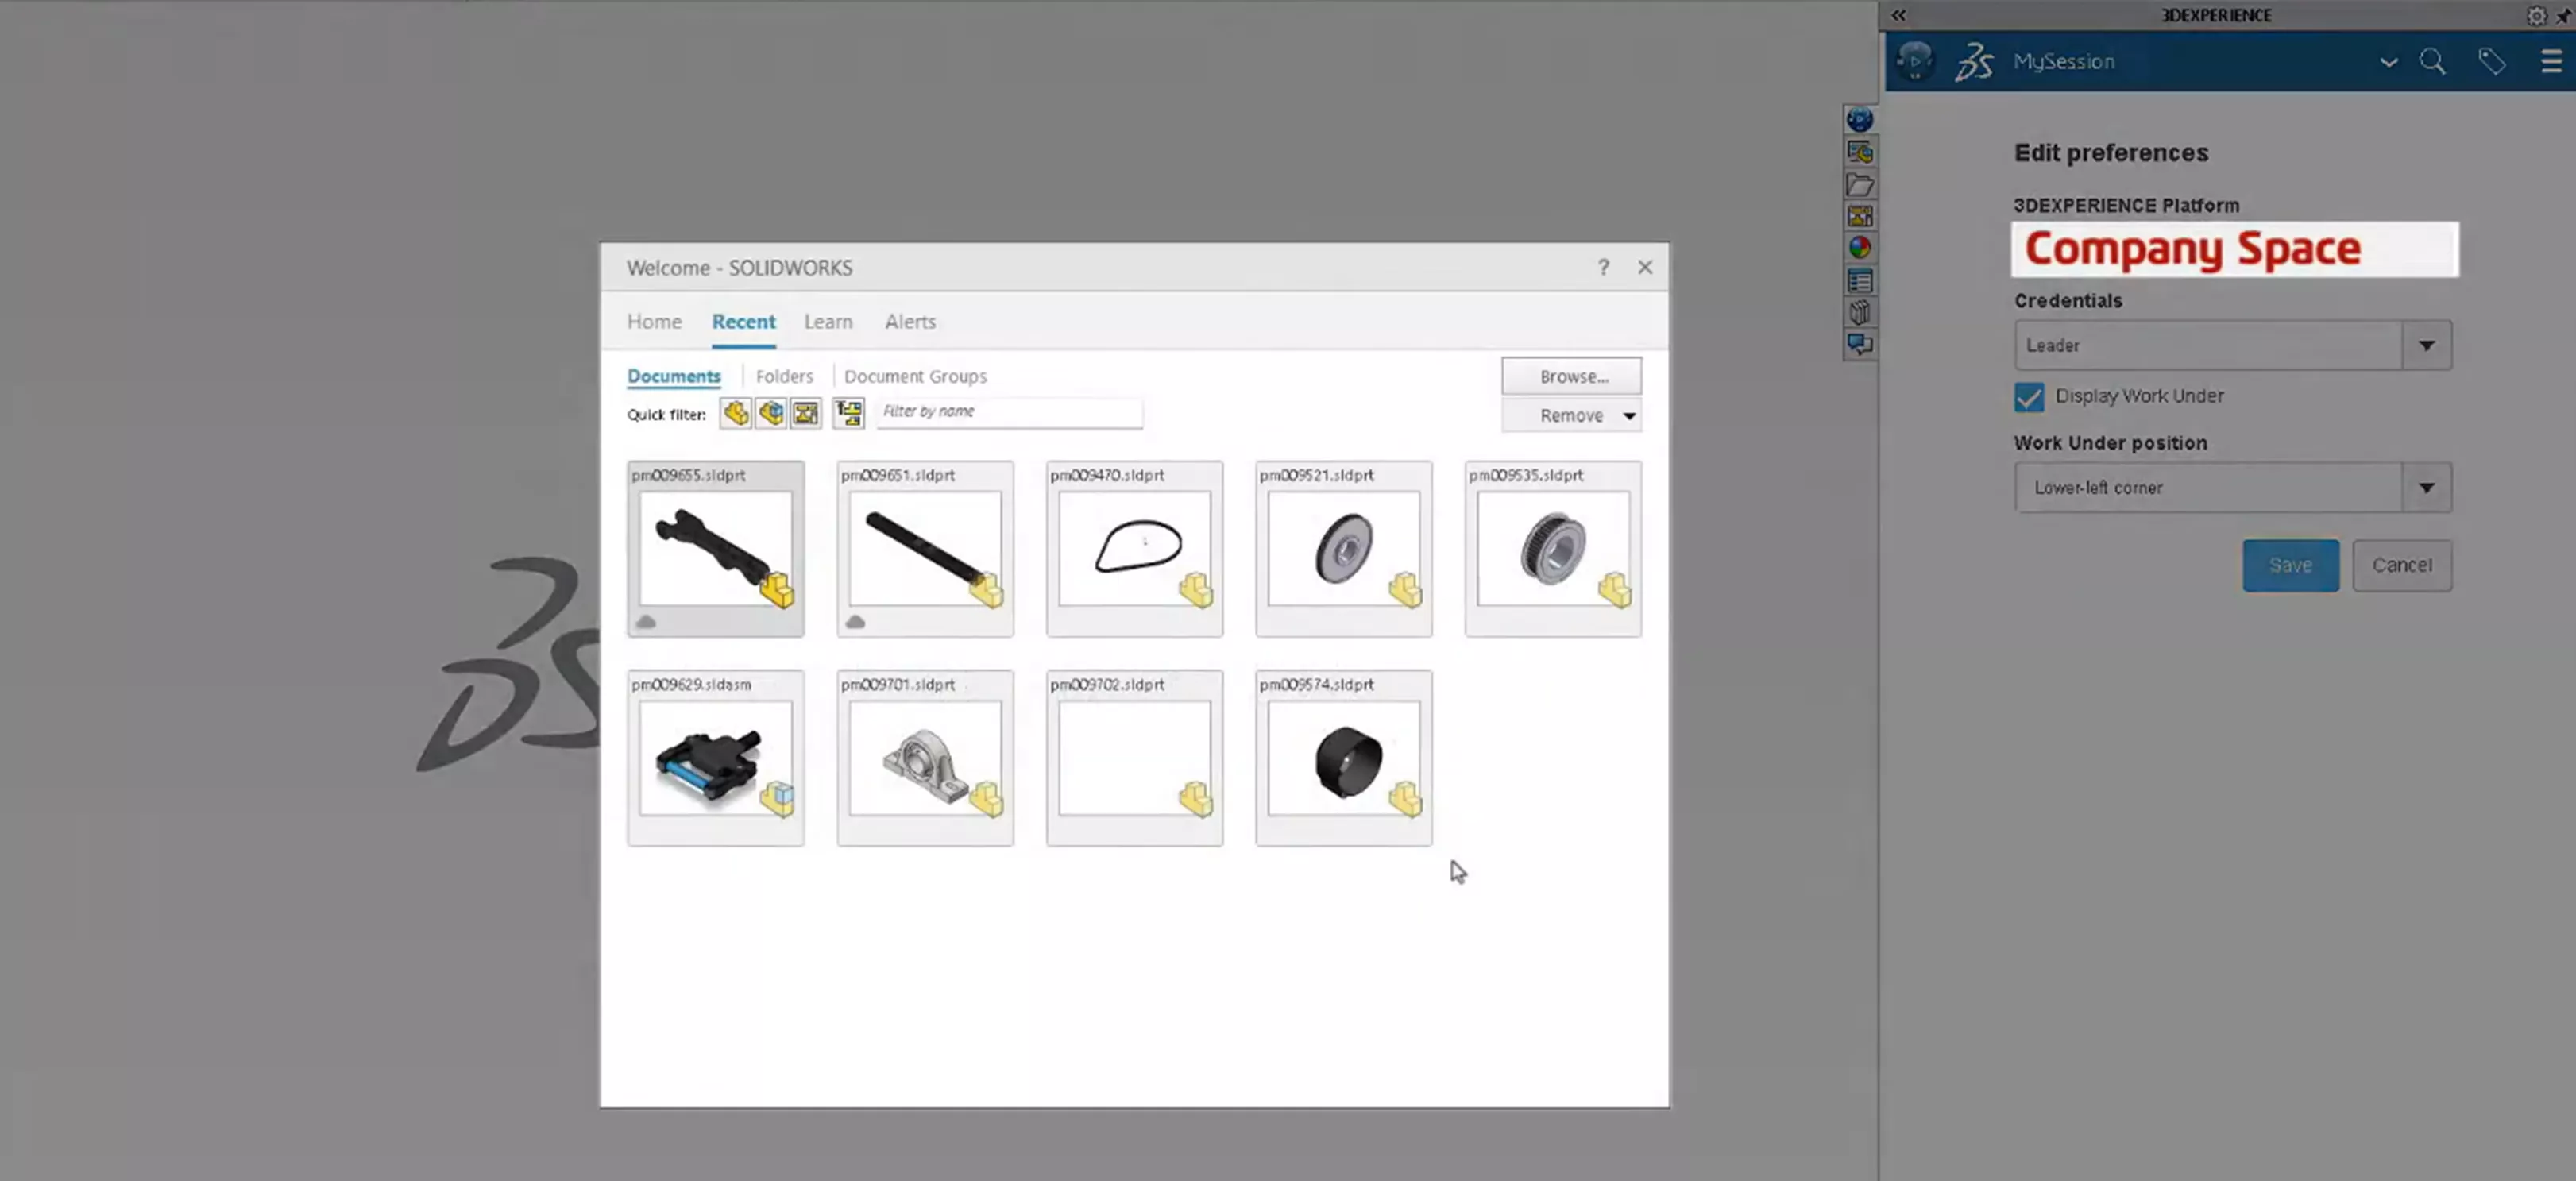Viewport: 2576px width, 1181px height.
Task: Click the Browse... button
Action: pos(1571,376)
